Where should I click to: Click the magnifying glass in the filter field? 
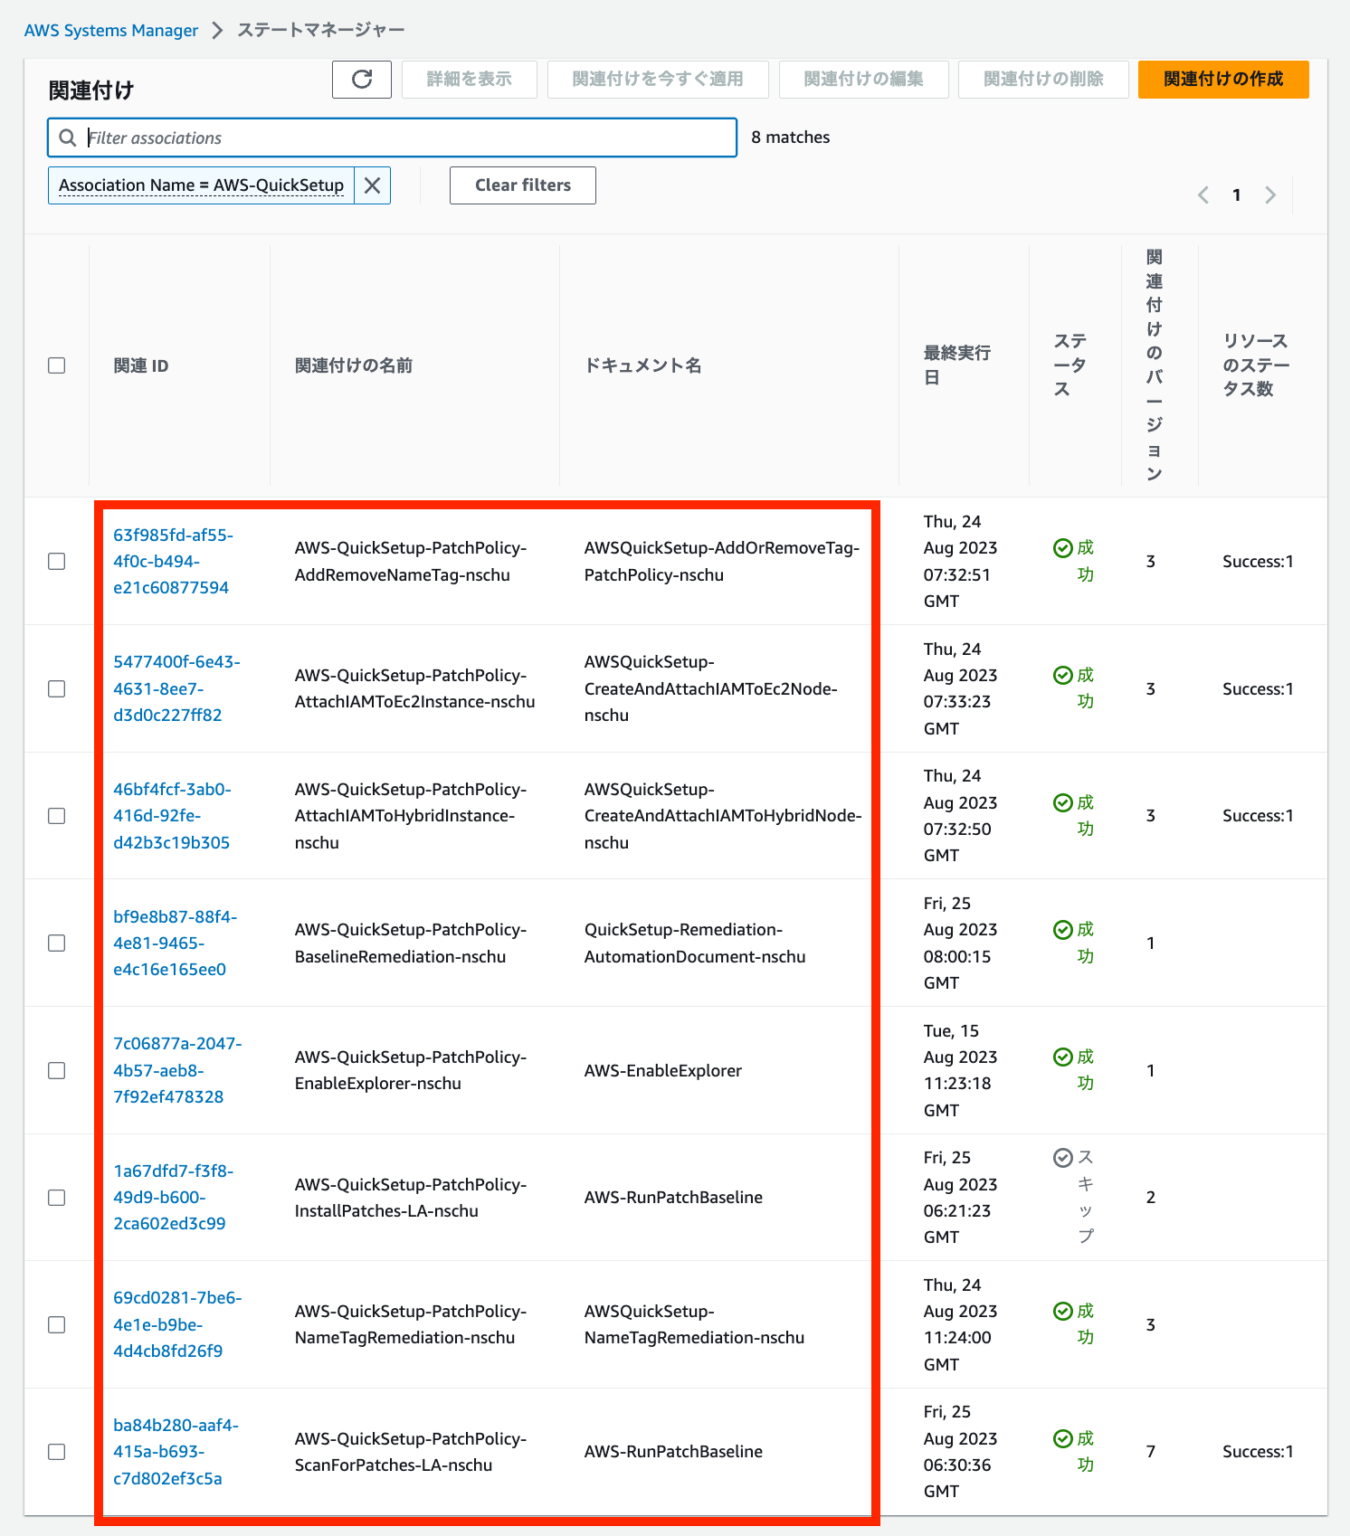67,137
